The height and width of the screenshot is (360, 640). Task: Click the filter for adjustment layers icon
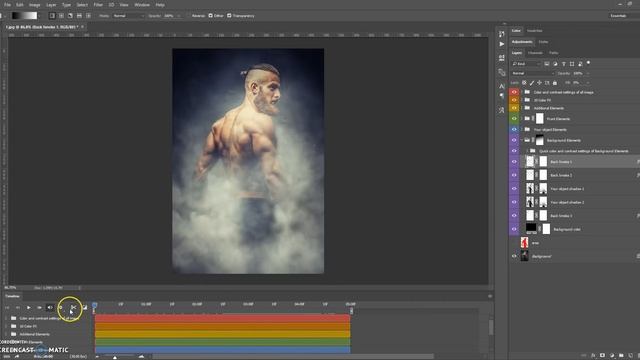555,64
